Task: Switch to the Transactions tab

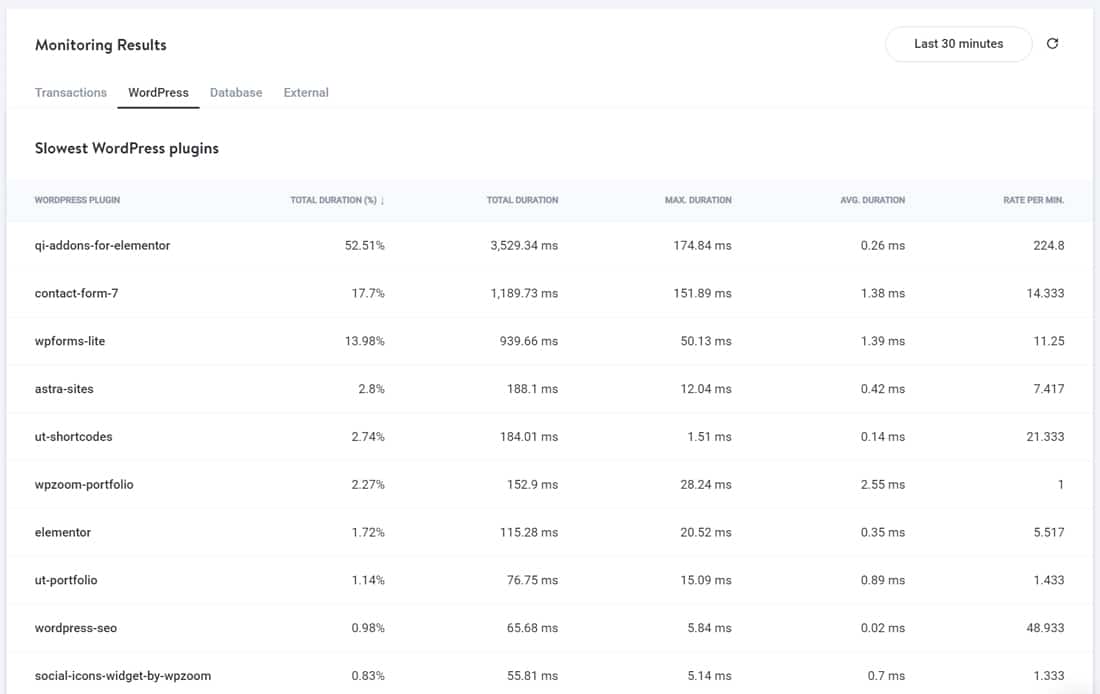Action: click(x=70, y=92)
